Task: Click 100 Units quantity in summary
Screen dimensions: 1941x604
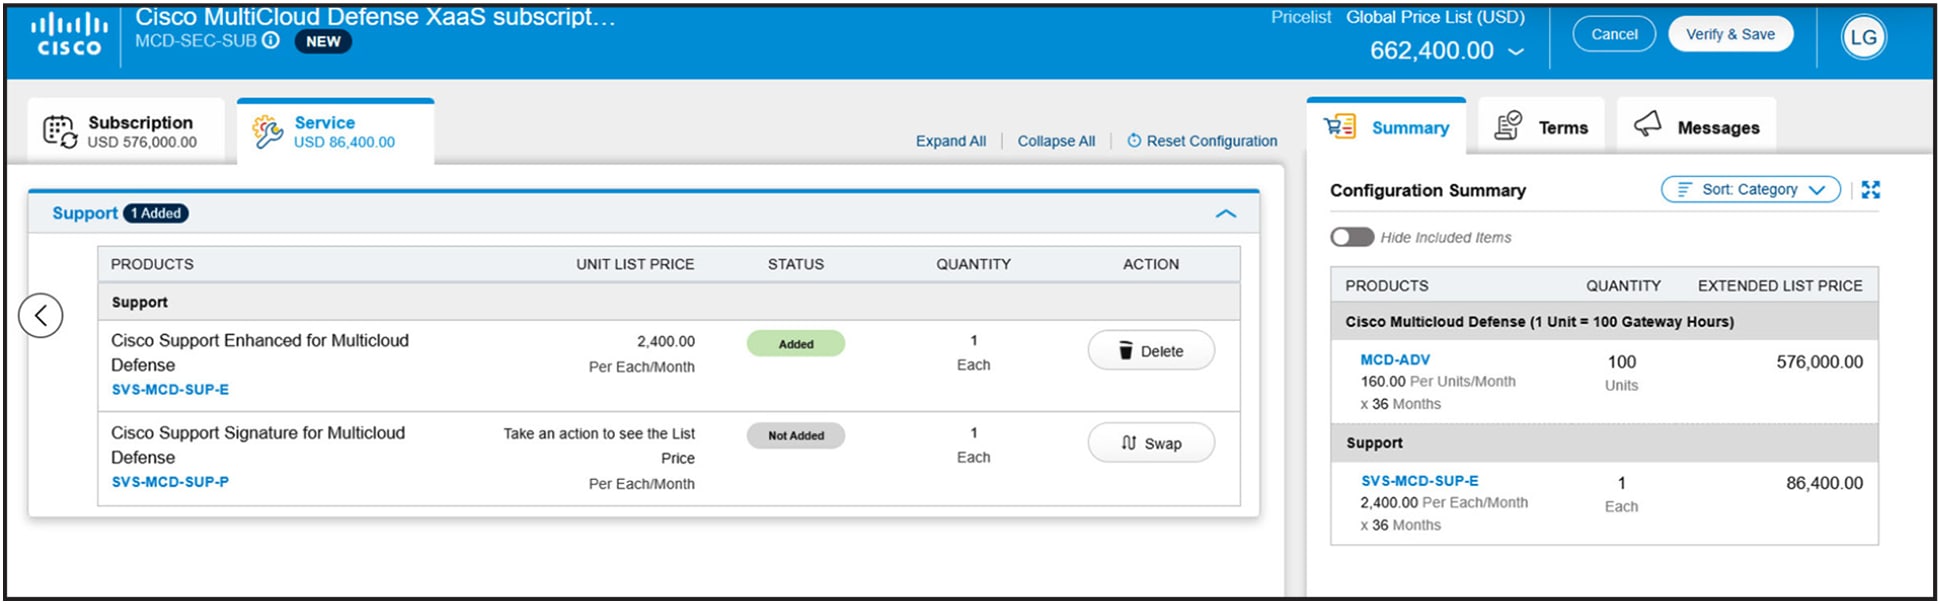Action: 1621,373
